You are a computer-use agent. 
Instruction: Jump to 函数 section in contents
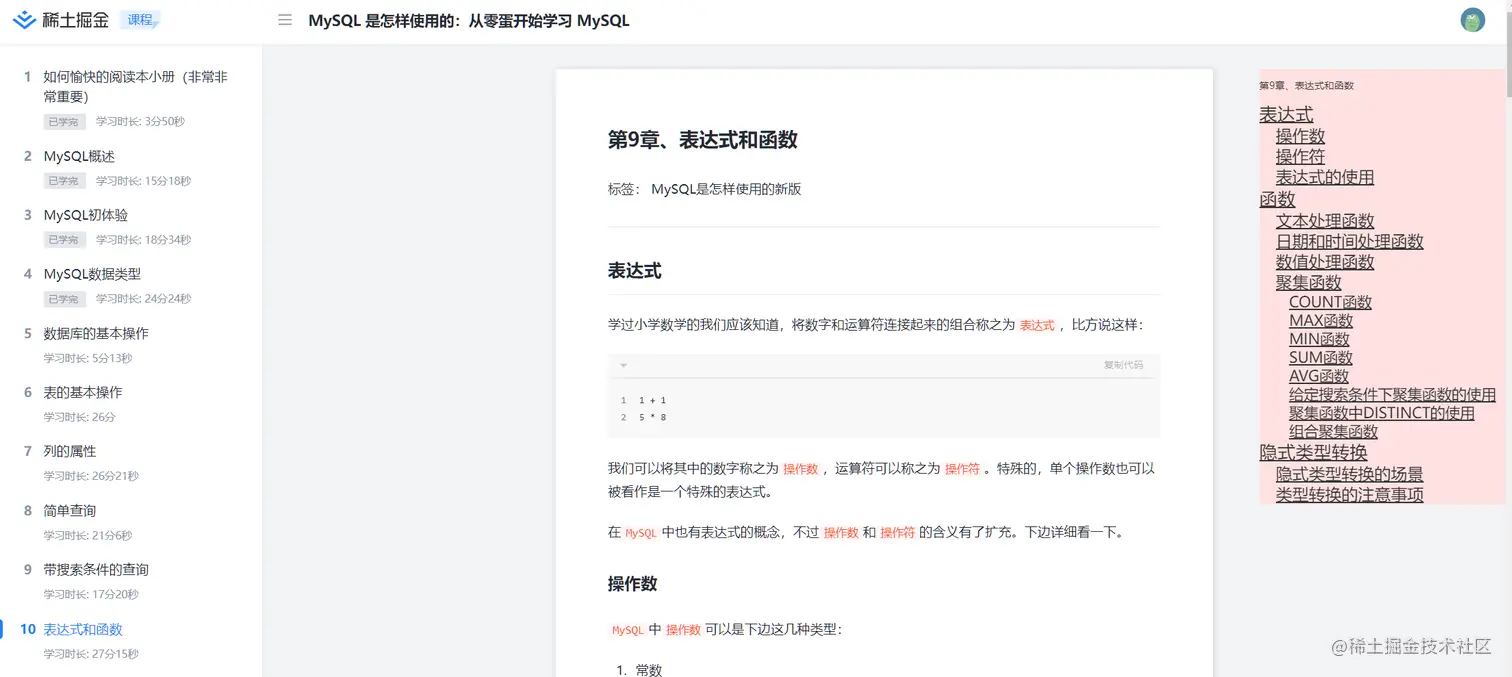coord(1277,199)
